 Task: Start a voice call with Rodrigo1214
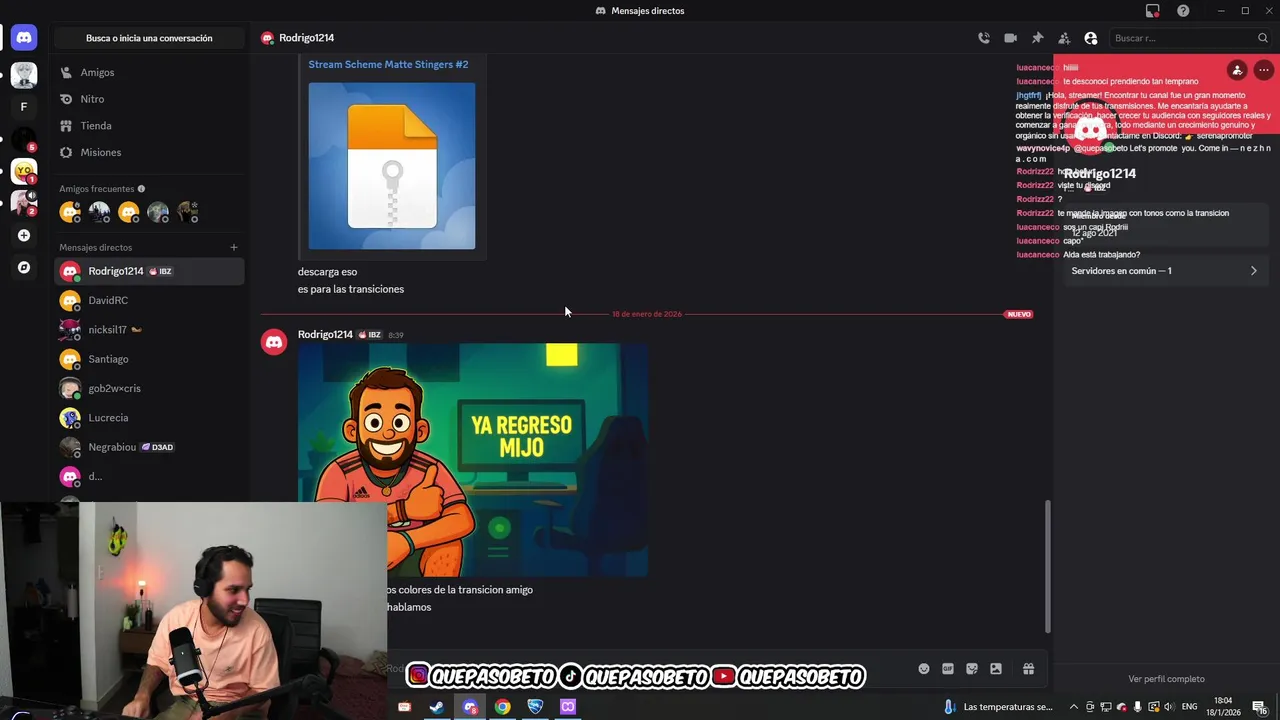984,38
